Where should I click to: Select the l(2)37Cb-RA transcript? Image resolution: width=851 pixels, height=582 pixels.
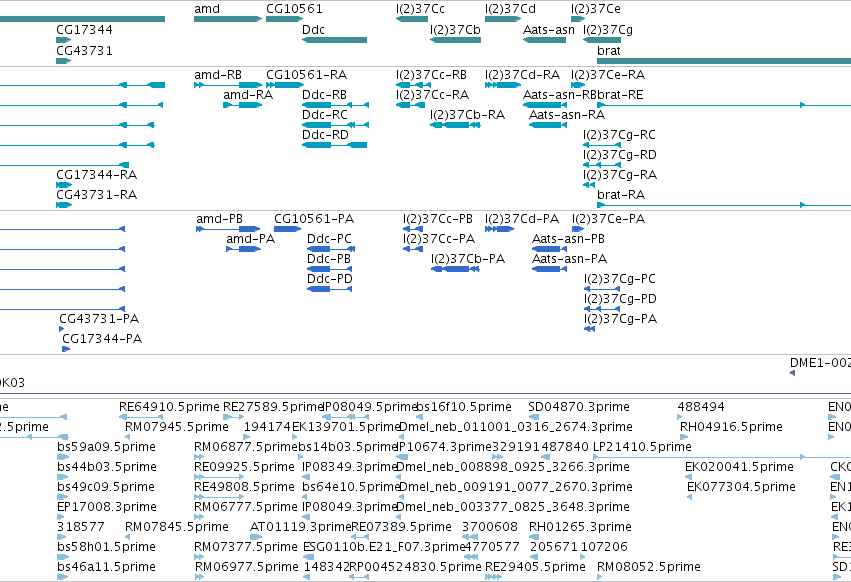coord(455,125)
